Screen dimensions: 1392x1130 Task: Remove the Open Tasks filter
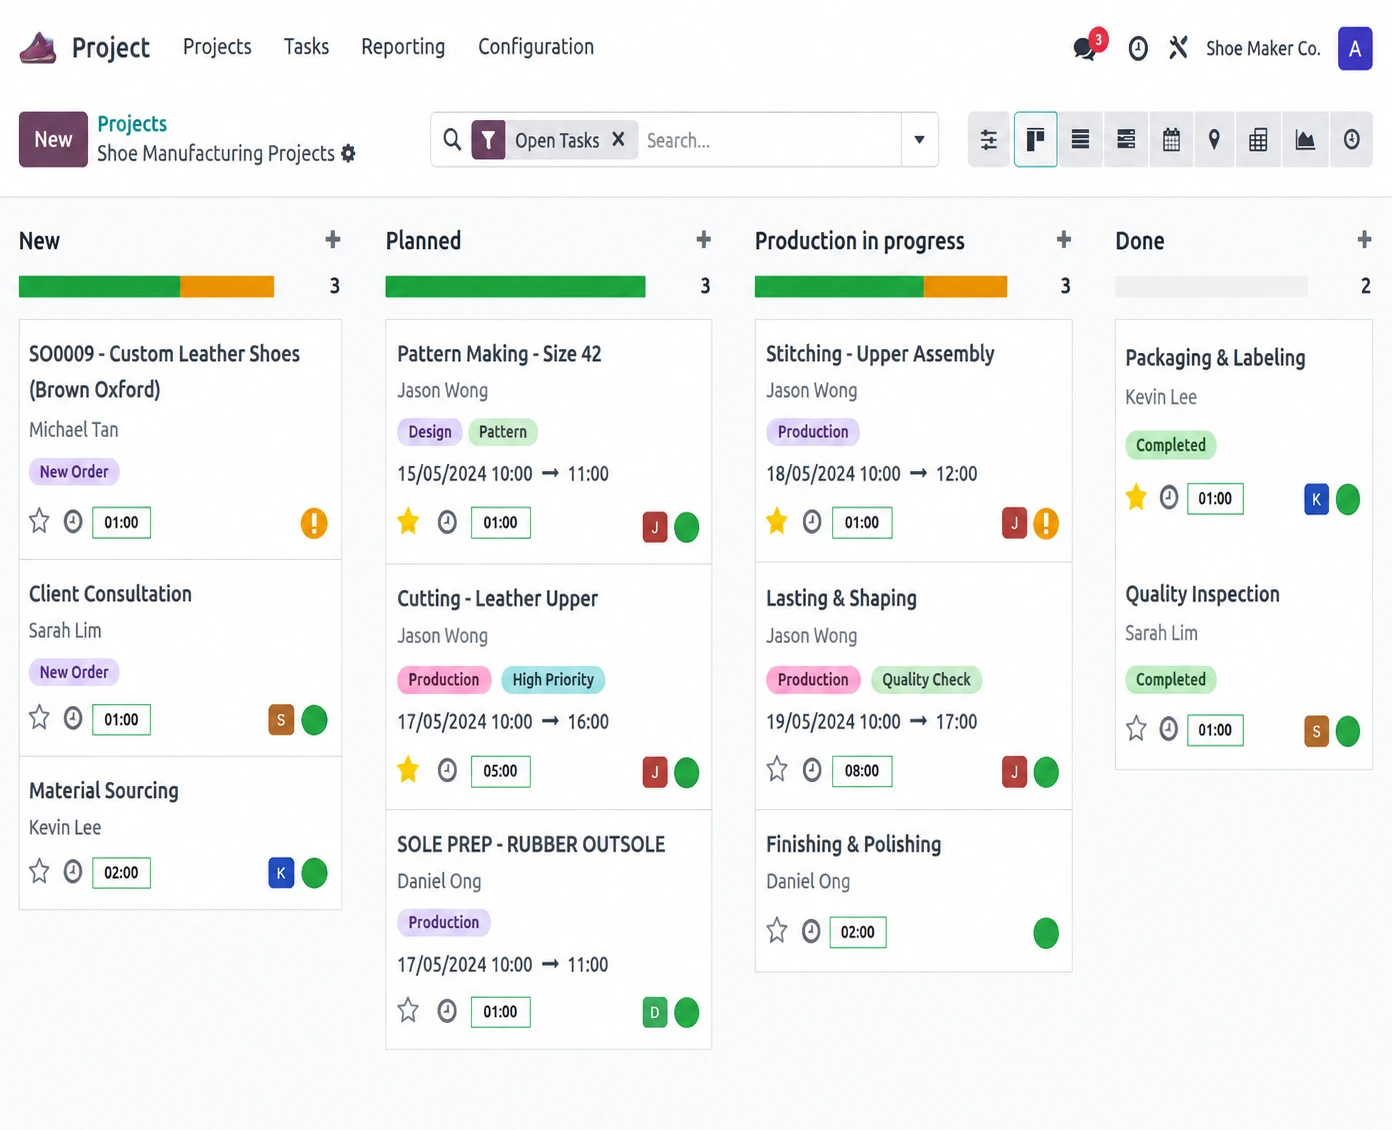pos(619,140)
